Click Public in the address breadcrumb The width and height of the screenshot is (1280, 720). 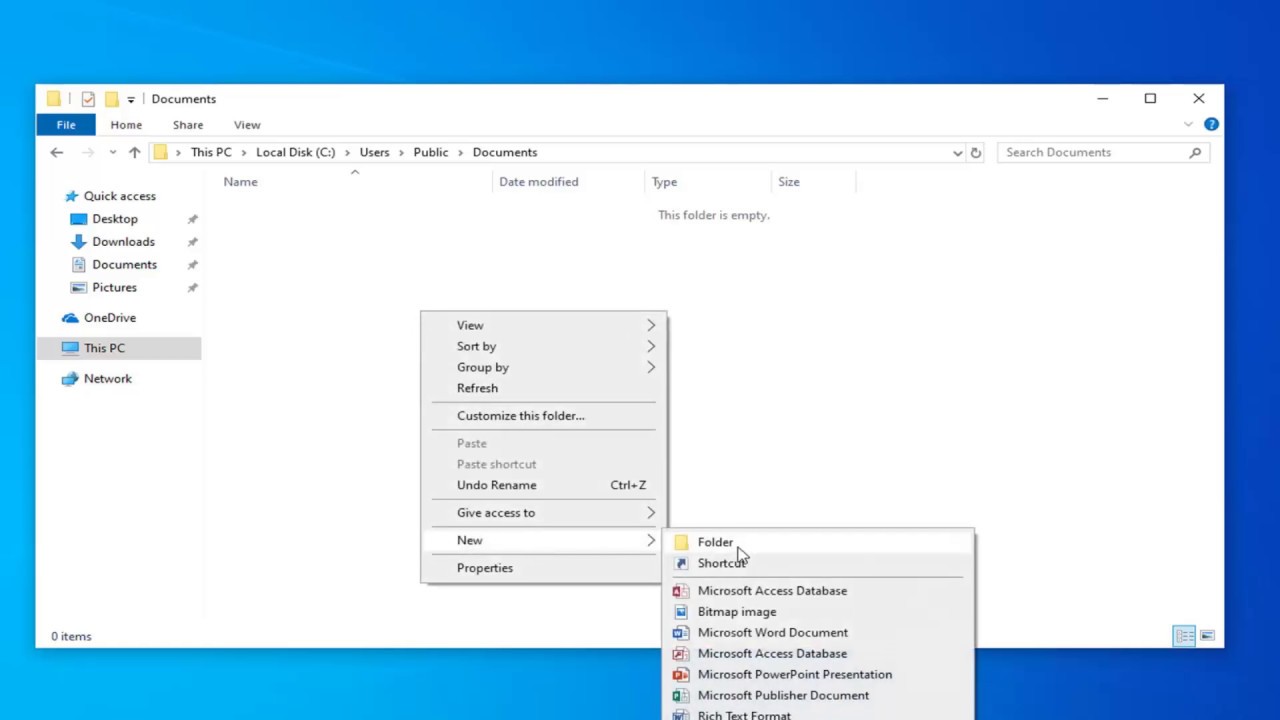tap(431, 152)
